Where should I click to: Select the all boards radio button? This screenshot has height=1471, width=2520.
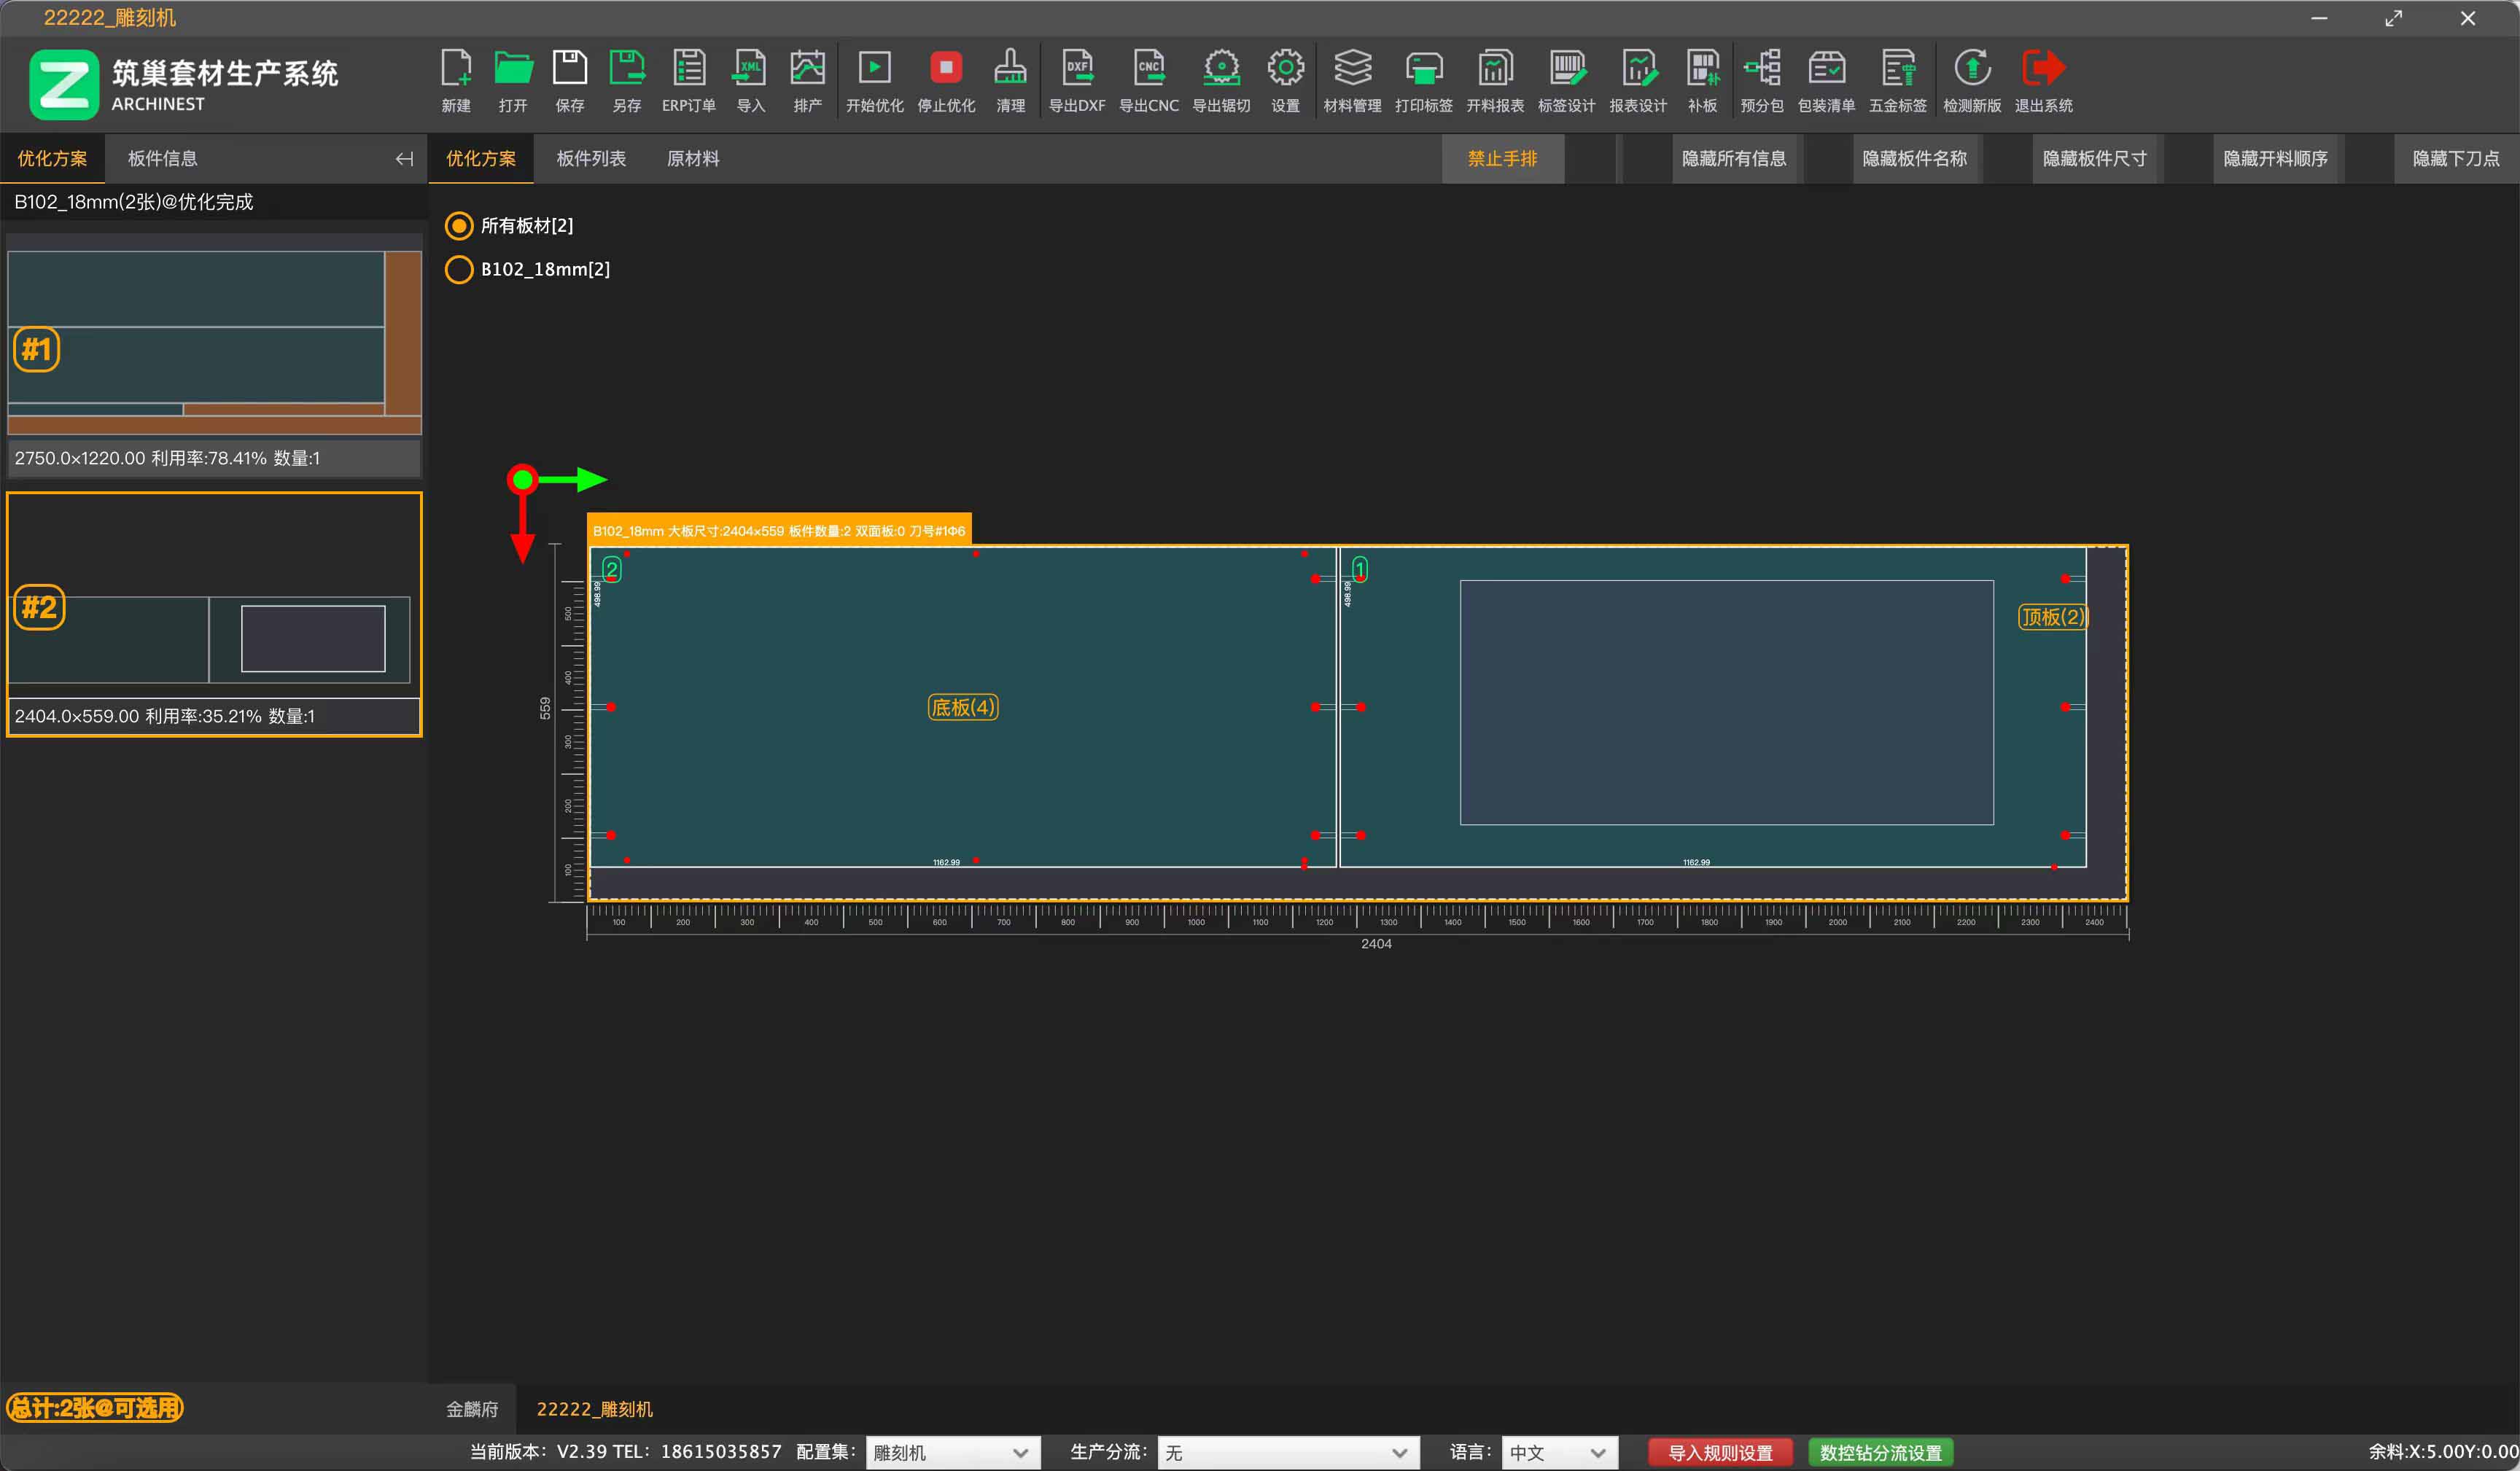(459, 226)
